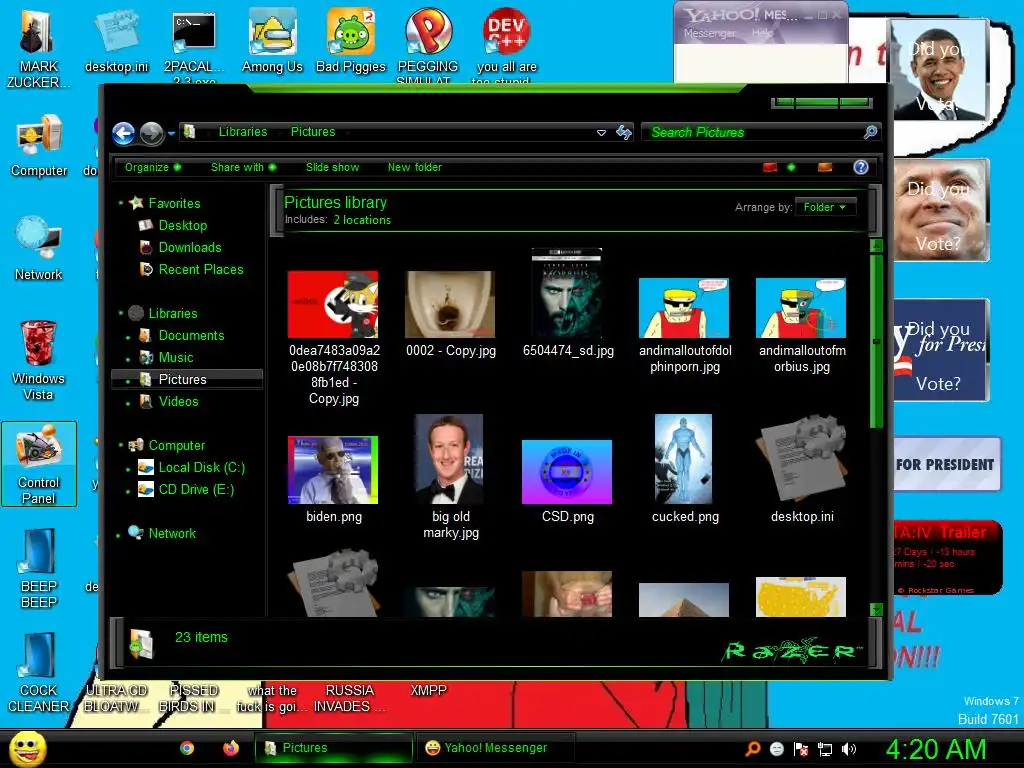
Task: Open the Organize menu
Action: [x=153, y=167]
